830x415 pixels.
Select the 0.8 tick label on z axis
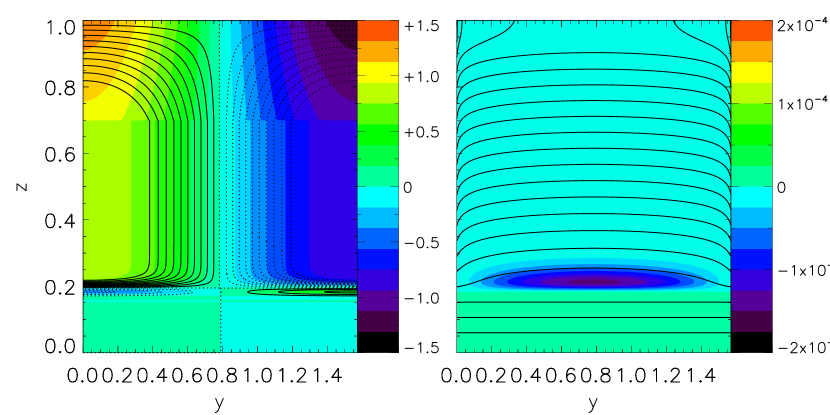pos(59,87)
